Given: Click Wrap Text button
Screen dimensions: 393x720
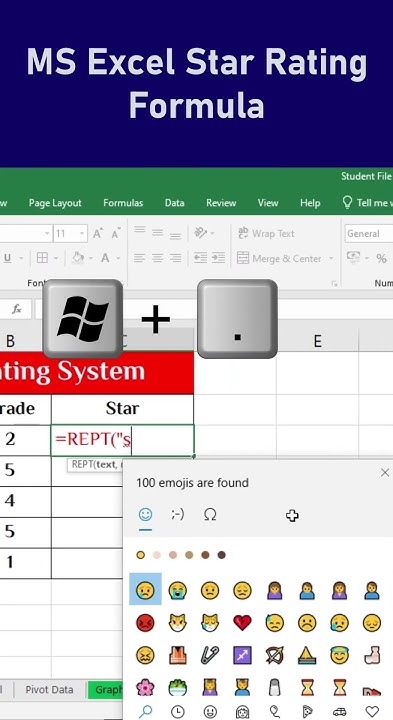Looking at the screenshot, I should click(x=266, y=233).
